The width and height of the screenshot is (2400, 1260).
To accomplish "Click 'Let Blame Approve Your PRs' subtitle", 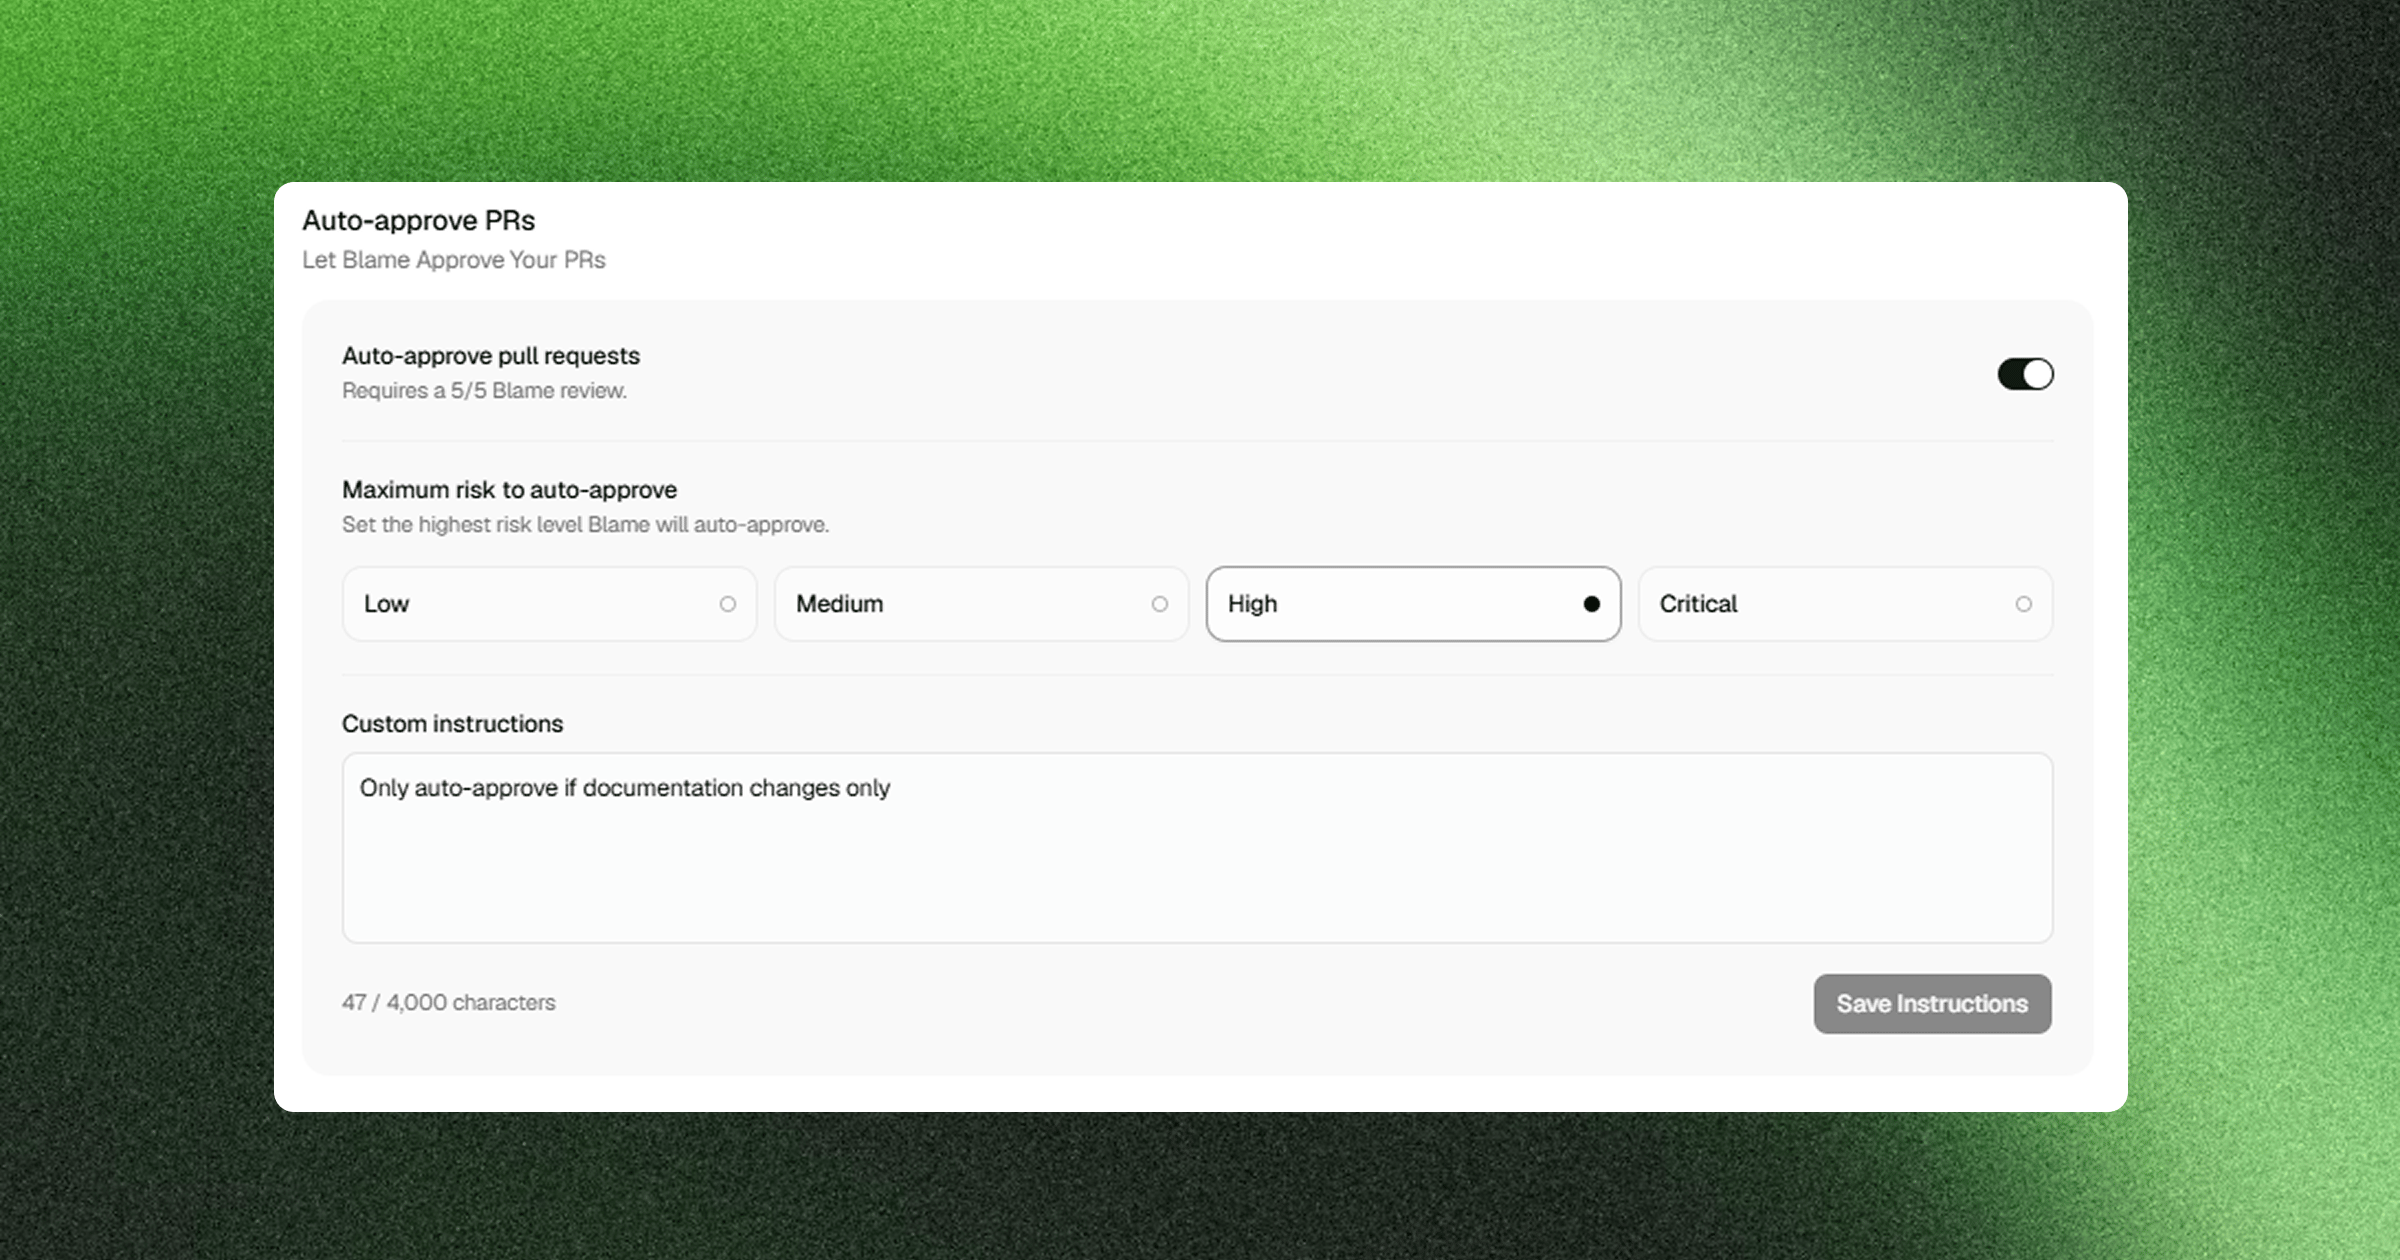I will pyautogui.click(x=454, y=260).
